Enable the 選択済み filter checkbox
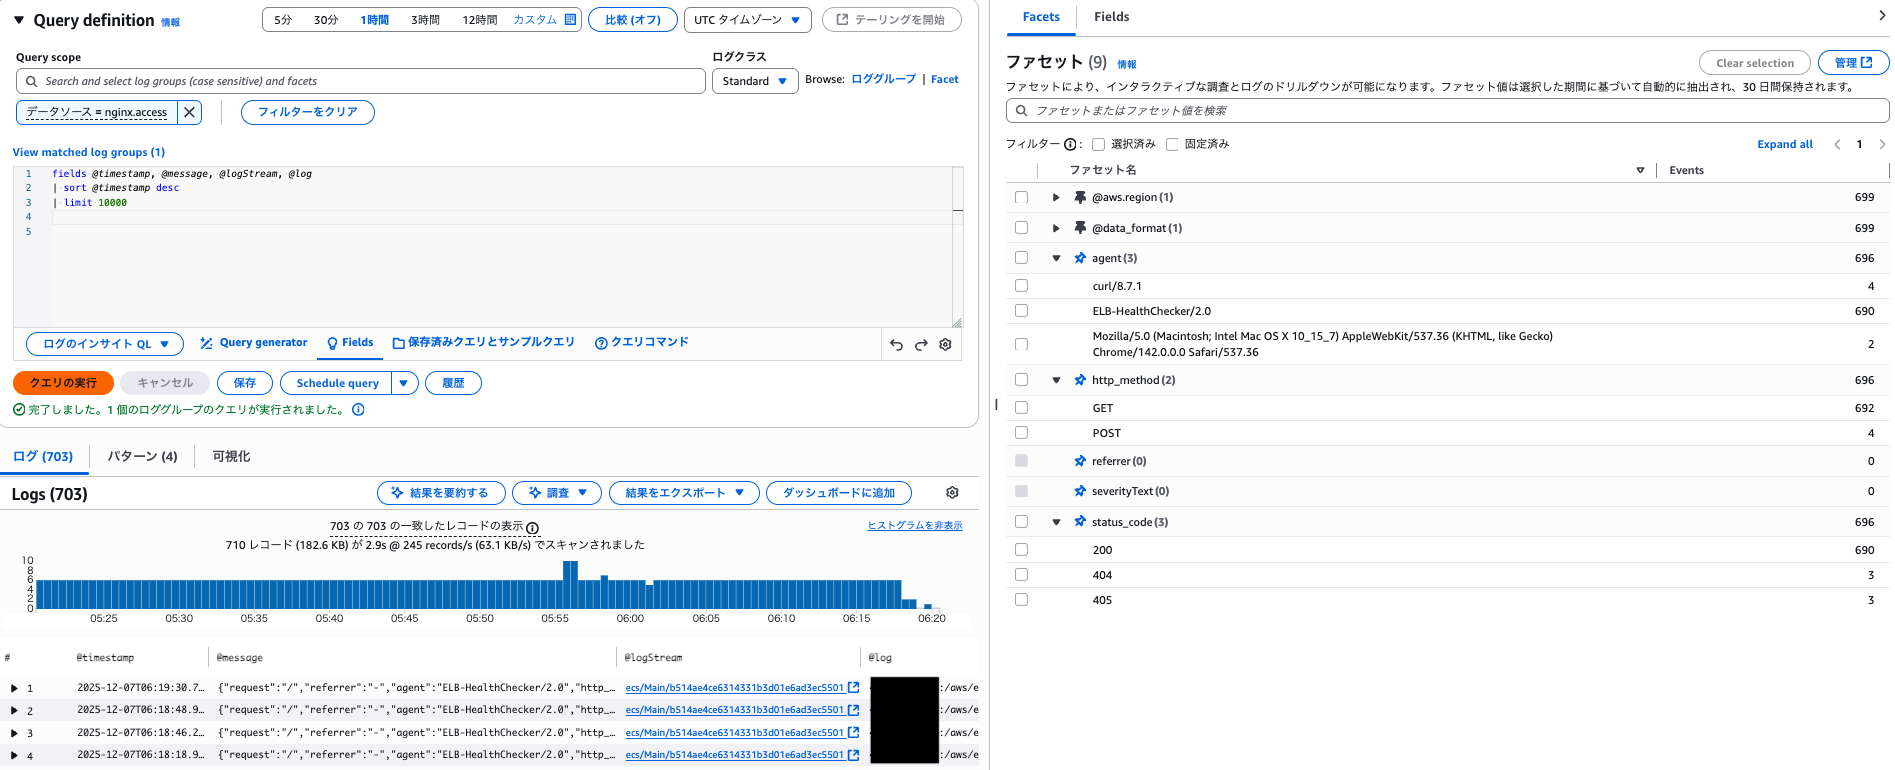The width and height of the screenshot is (1895, 770). [x=1098, y=144]
